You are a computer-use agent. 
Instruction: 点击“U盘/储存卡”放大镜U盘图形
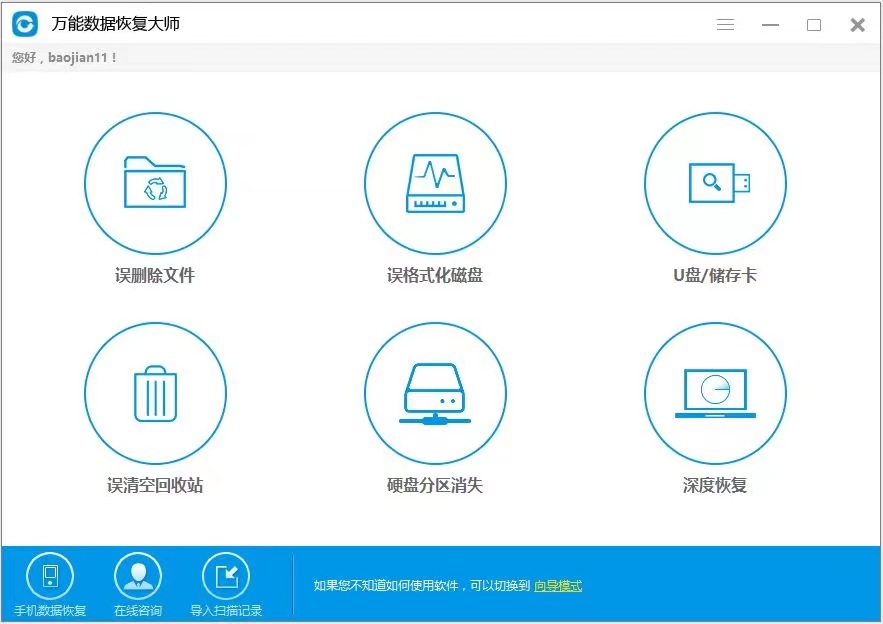pyautogui.click(x=714, y=184)
